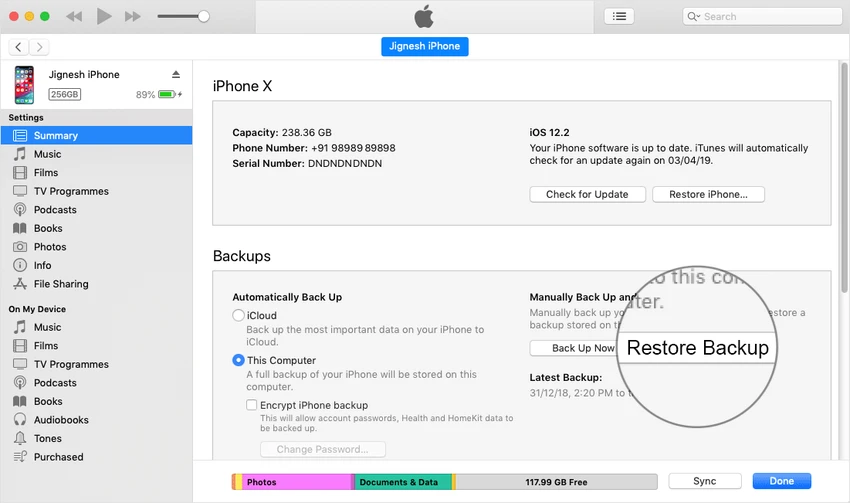Open Podcasts under Settings sidebar
The width and height of the screenshot is (850, 503).
55,210
